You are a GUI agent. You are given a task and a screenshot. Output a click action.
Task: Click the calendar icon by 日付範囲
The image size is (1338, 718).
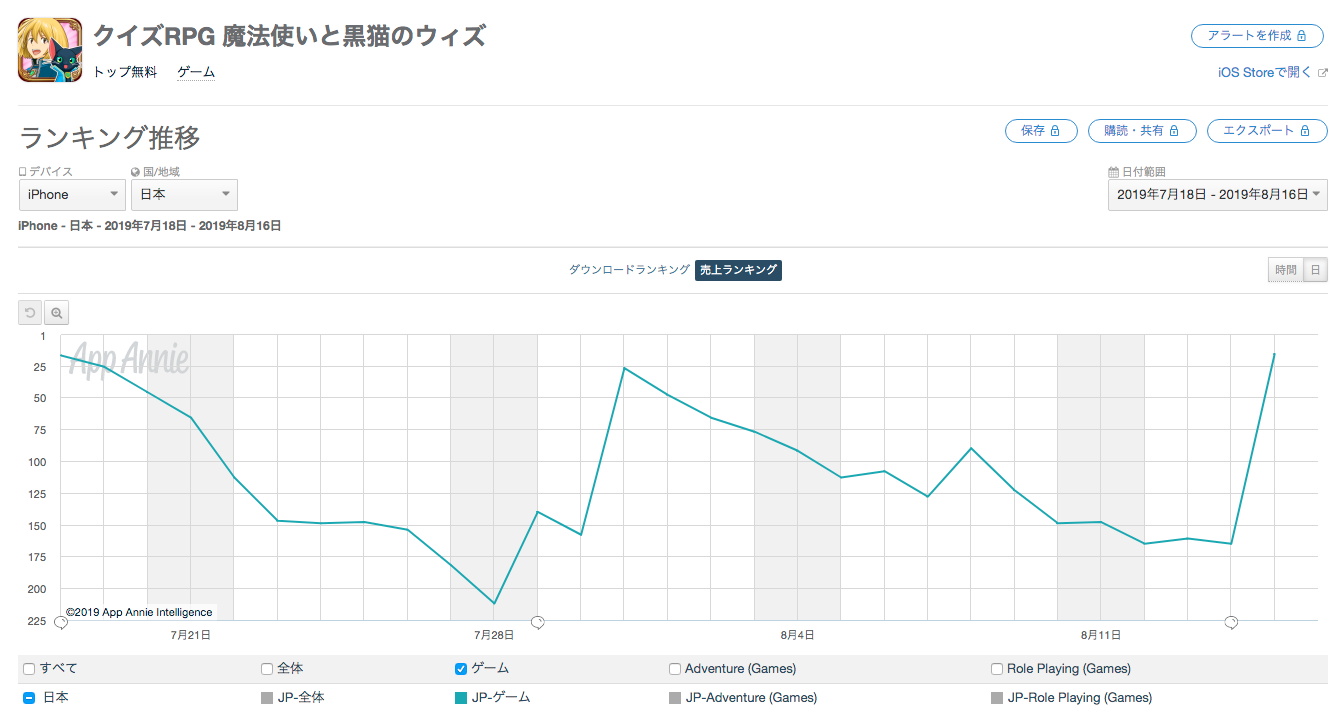tap(1113, 172)
